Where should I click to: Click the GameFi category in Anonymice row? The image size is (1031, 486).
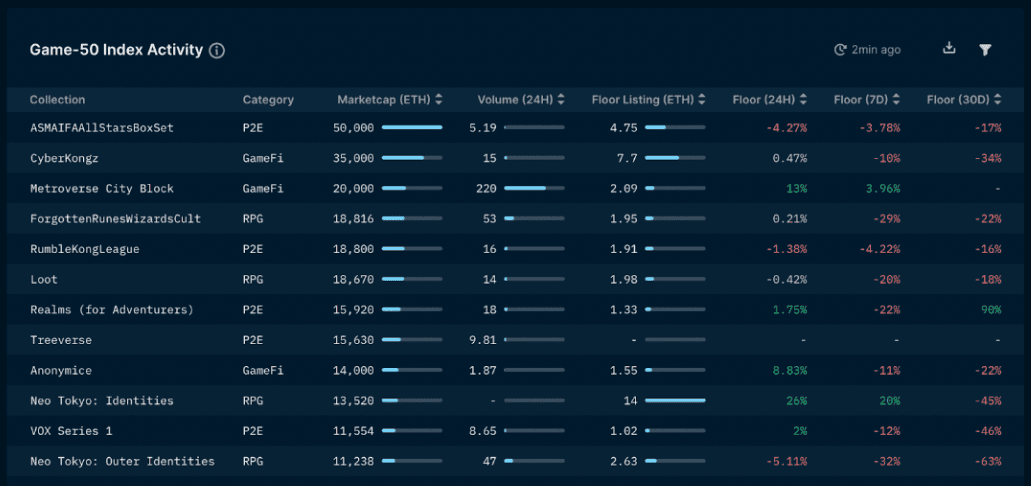(x=263, y=370)
